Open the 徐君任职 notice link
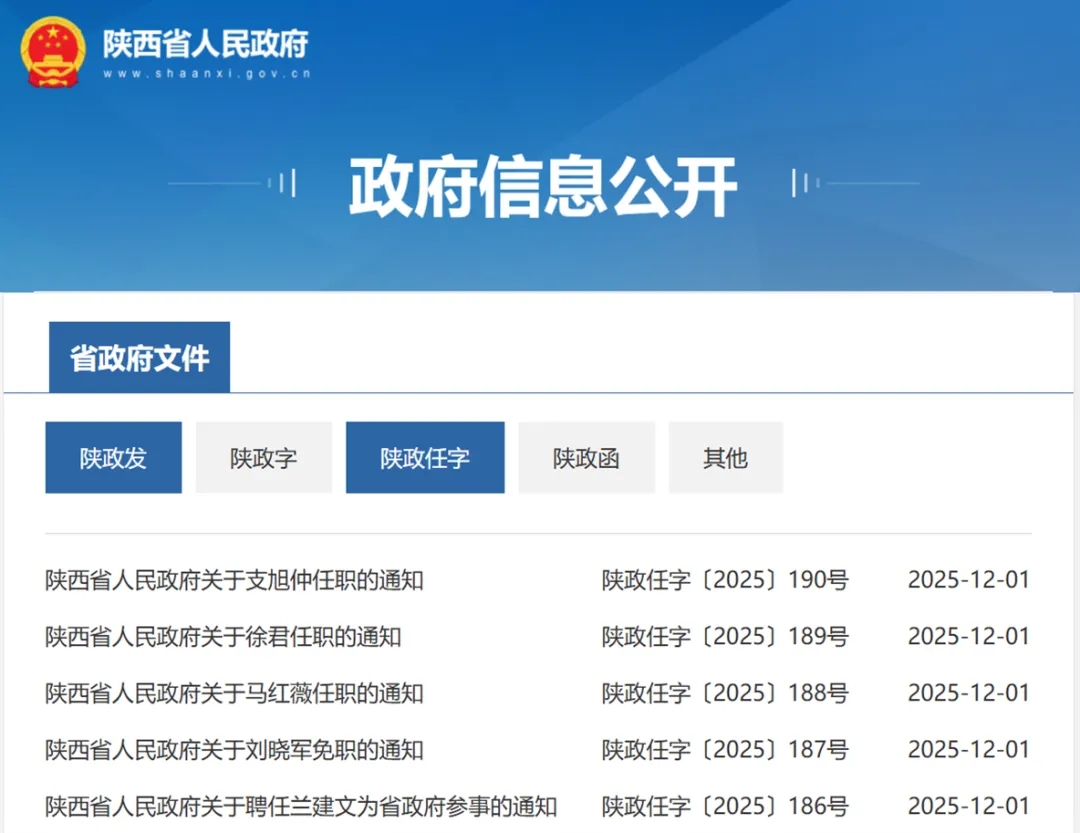Viewport: 1080px width, 833px height. point(223,636)
